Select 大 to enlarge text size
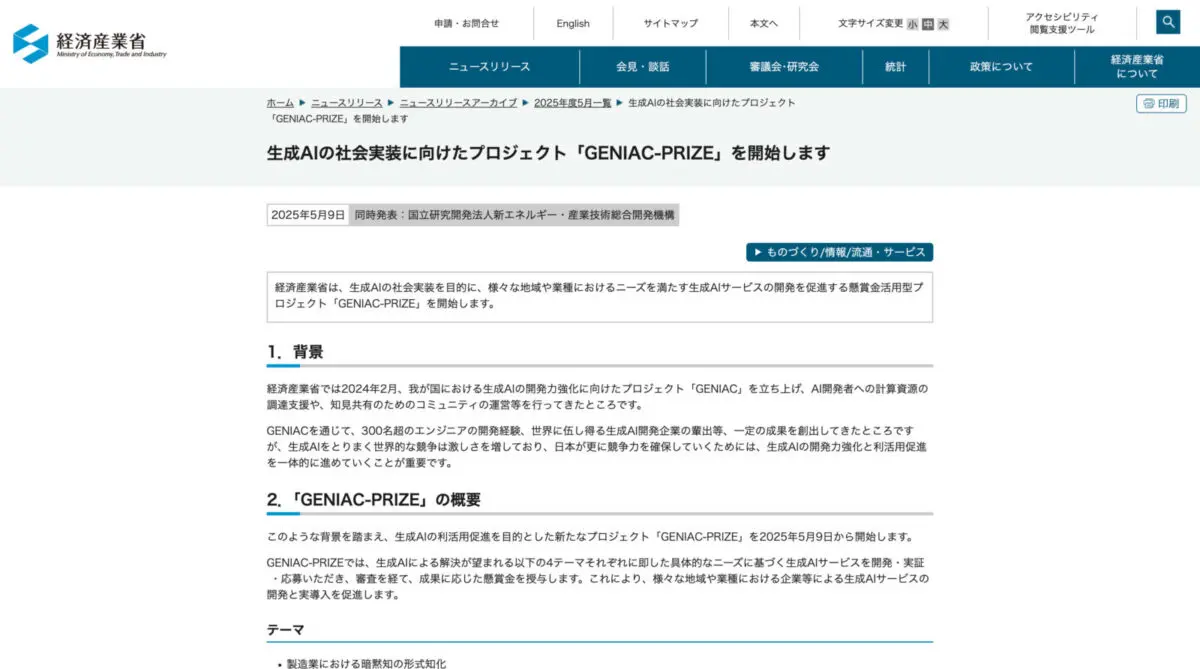Image resolution: width=1200 pixels, height=669 pixels. 944,23
